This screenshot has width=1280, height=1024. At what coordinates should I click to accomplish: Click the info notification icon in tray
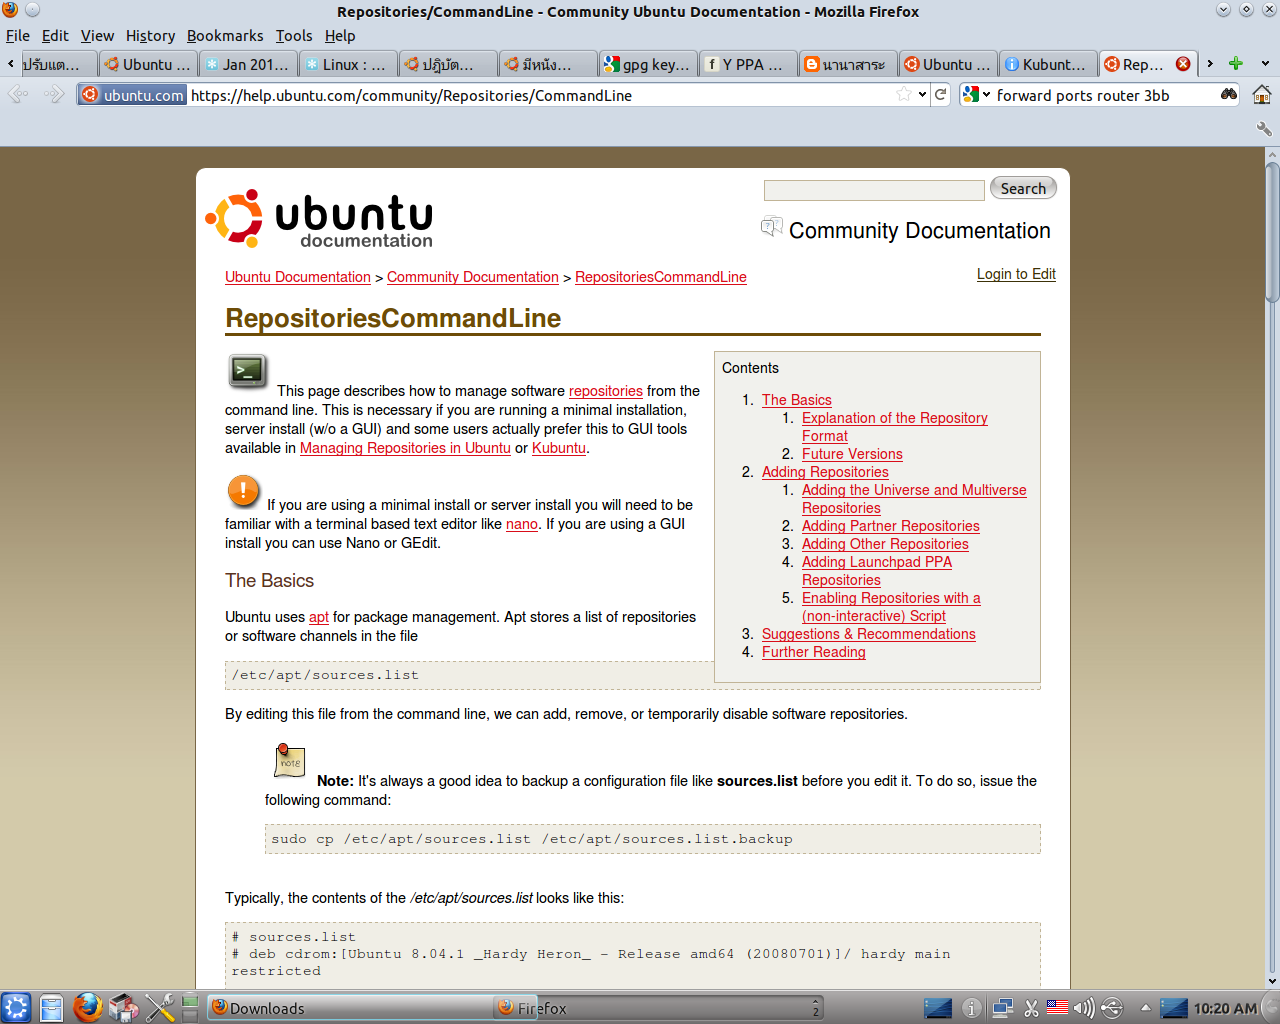click(x=971, y=1009)
